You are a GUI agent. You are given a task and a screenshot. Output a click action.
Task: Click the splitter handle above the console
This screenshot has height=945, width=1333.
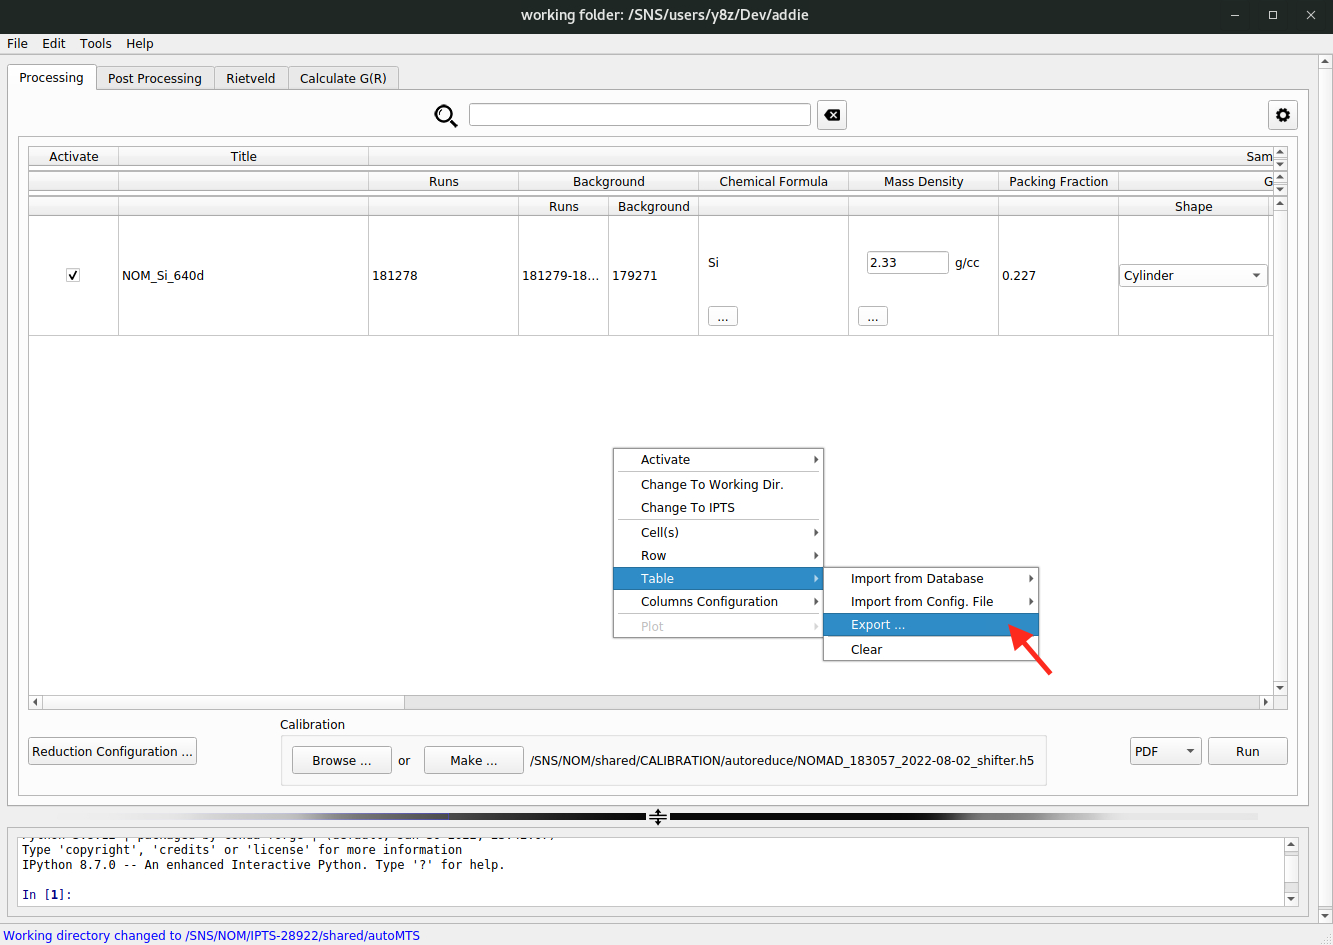[657, 817]
